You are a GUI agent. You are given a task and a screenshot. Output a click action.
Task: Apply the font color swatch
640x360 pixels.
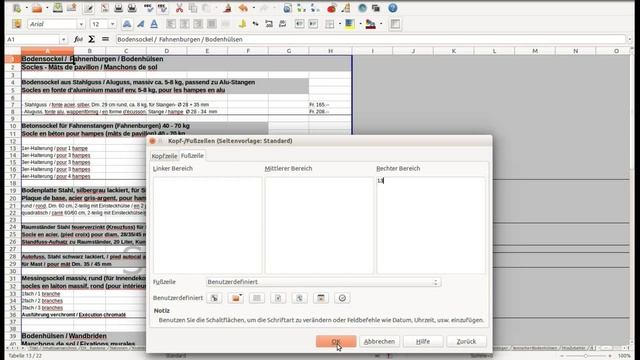click(371, 24)
